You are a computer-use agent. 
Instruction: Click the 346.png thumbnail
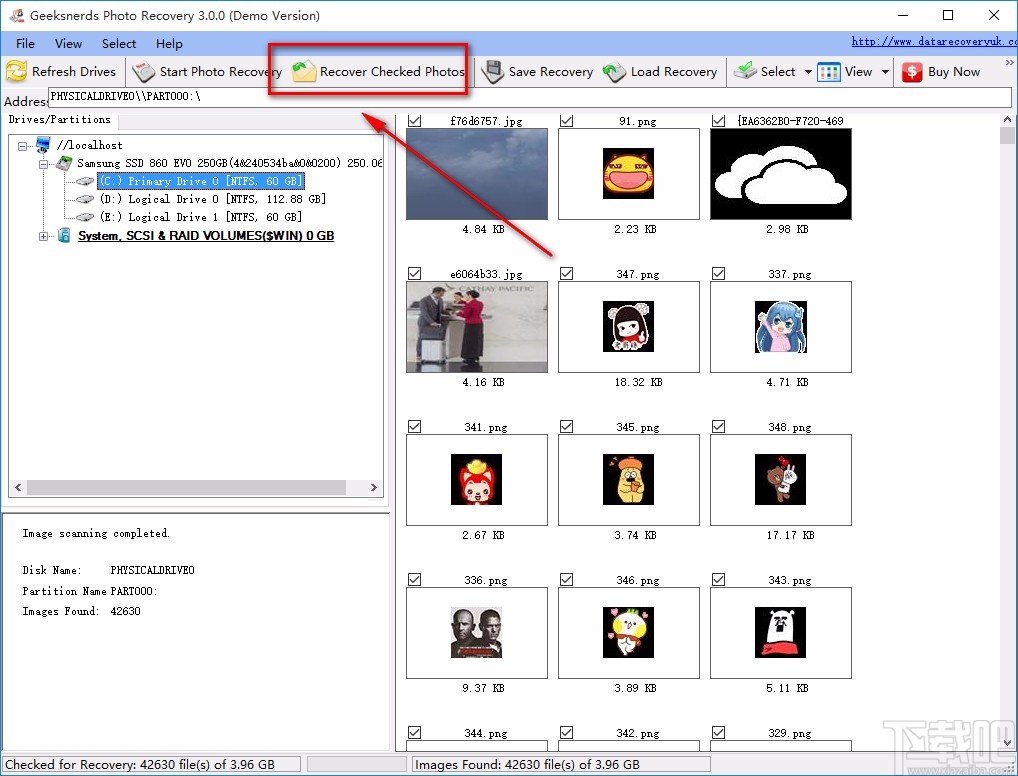coord(628,632)
